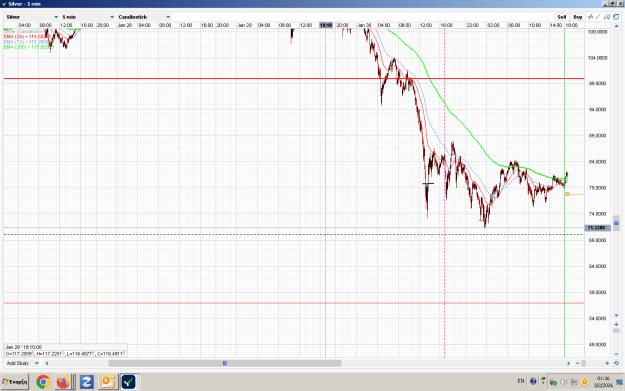Click the EMA (72) legend label

point(26,42)
